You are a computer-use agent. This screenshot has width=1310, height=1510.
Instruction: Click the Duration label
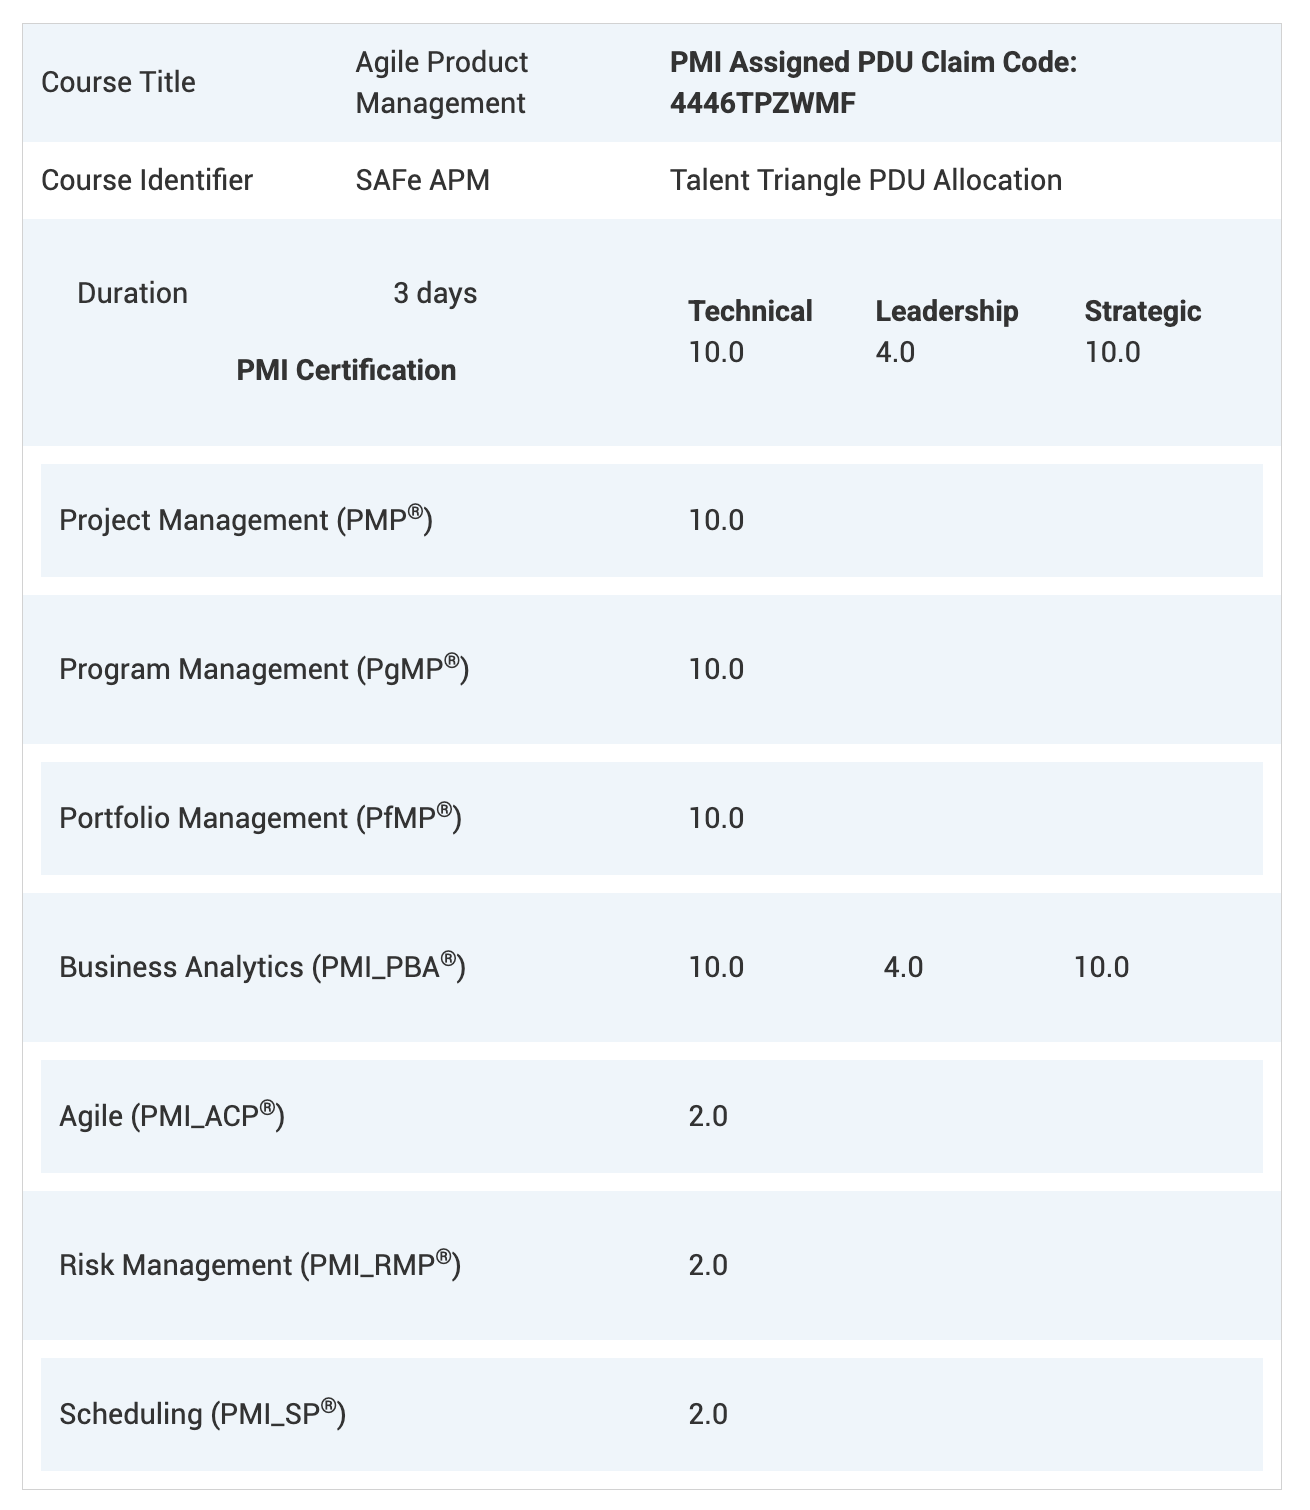132,293
